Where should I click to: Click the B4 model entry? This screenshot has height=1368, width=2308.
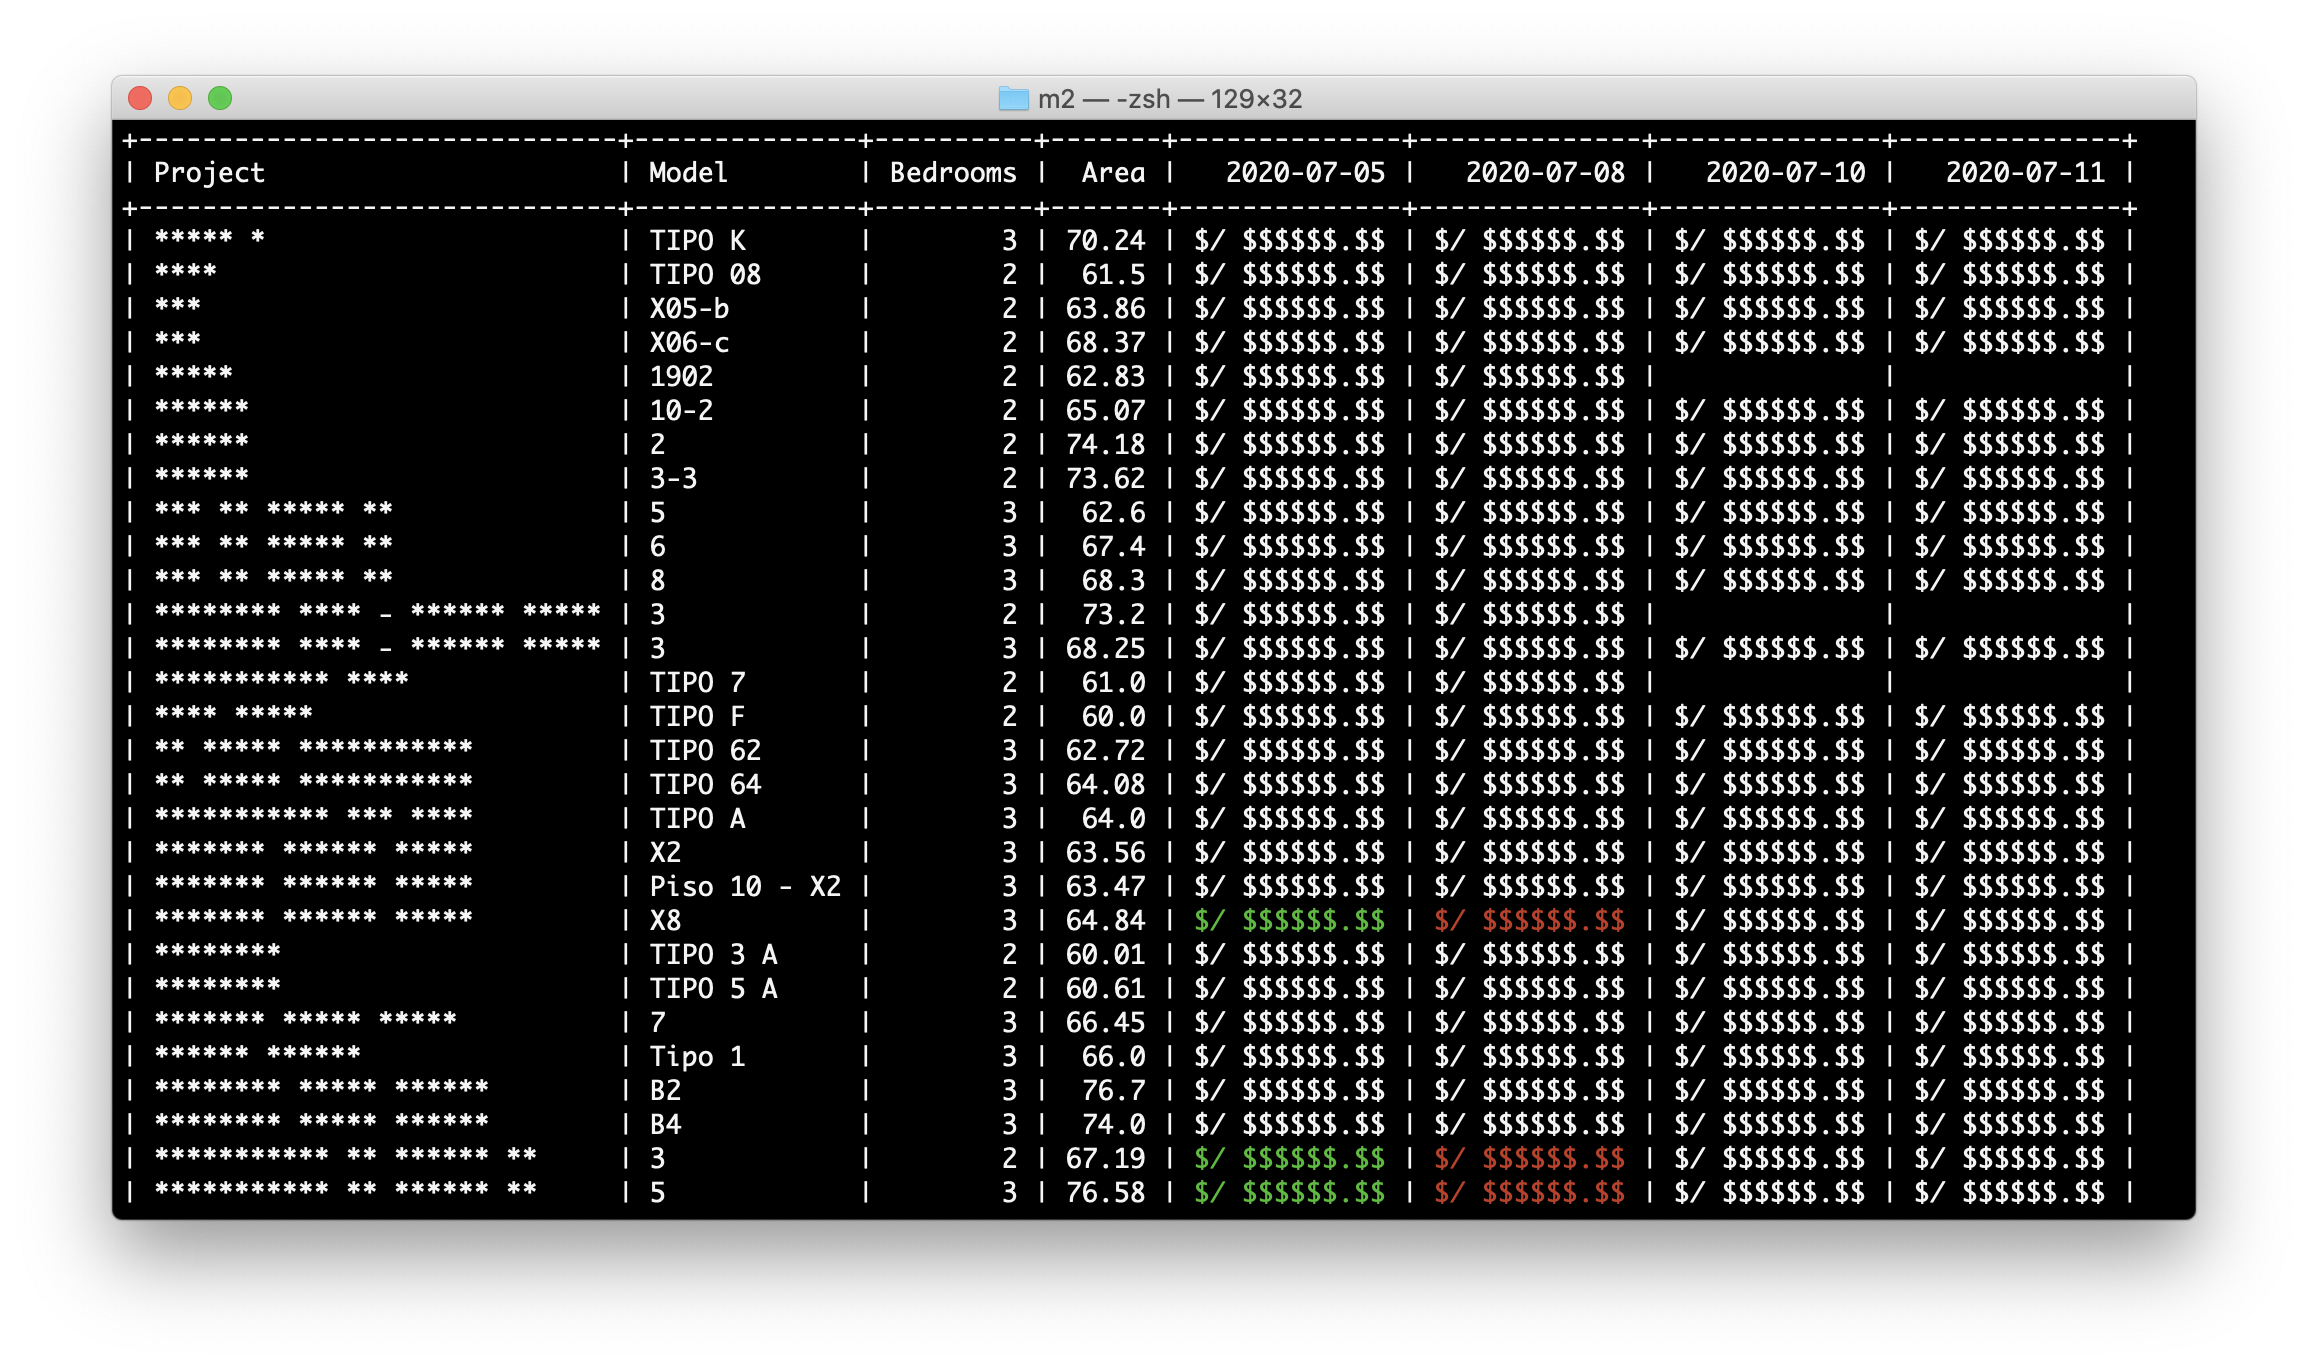(x=665, y=1125)
